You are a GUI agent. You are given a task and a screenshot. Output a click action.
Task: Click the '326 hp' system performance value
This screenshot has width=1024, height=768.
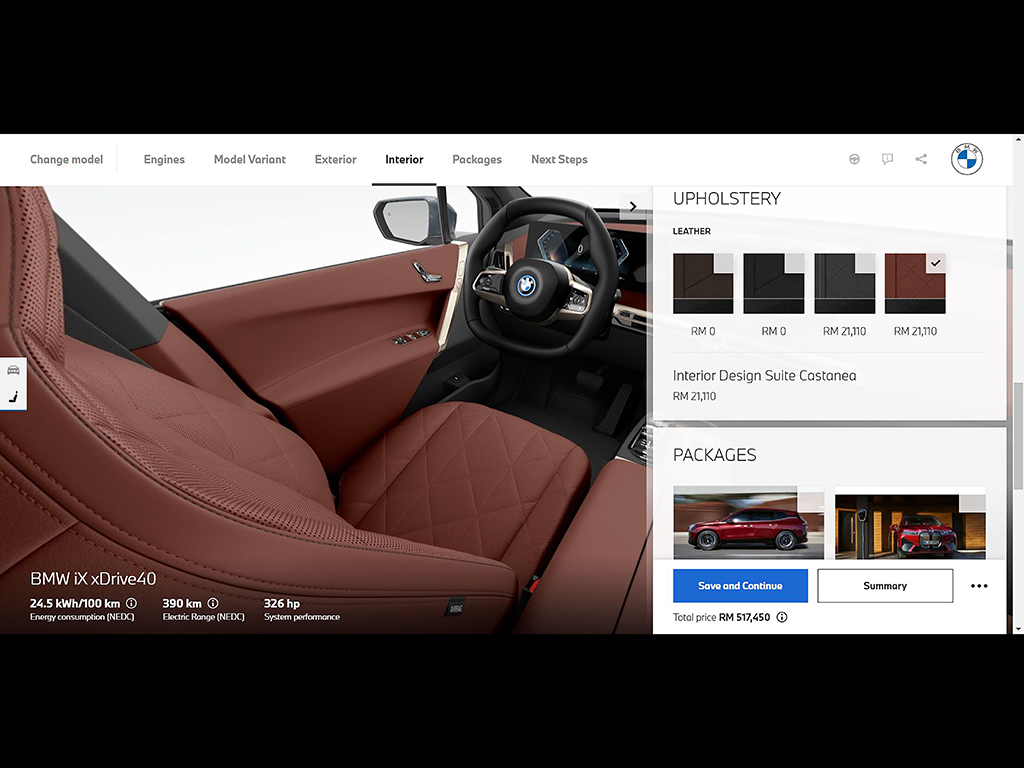282,603
